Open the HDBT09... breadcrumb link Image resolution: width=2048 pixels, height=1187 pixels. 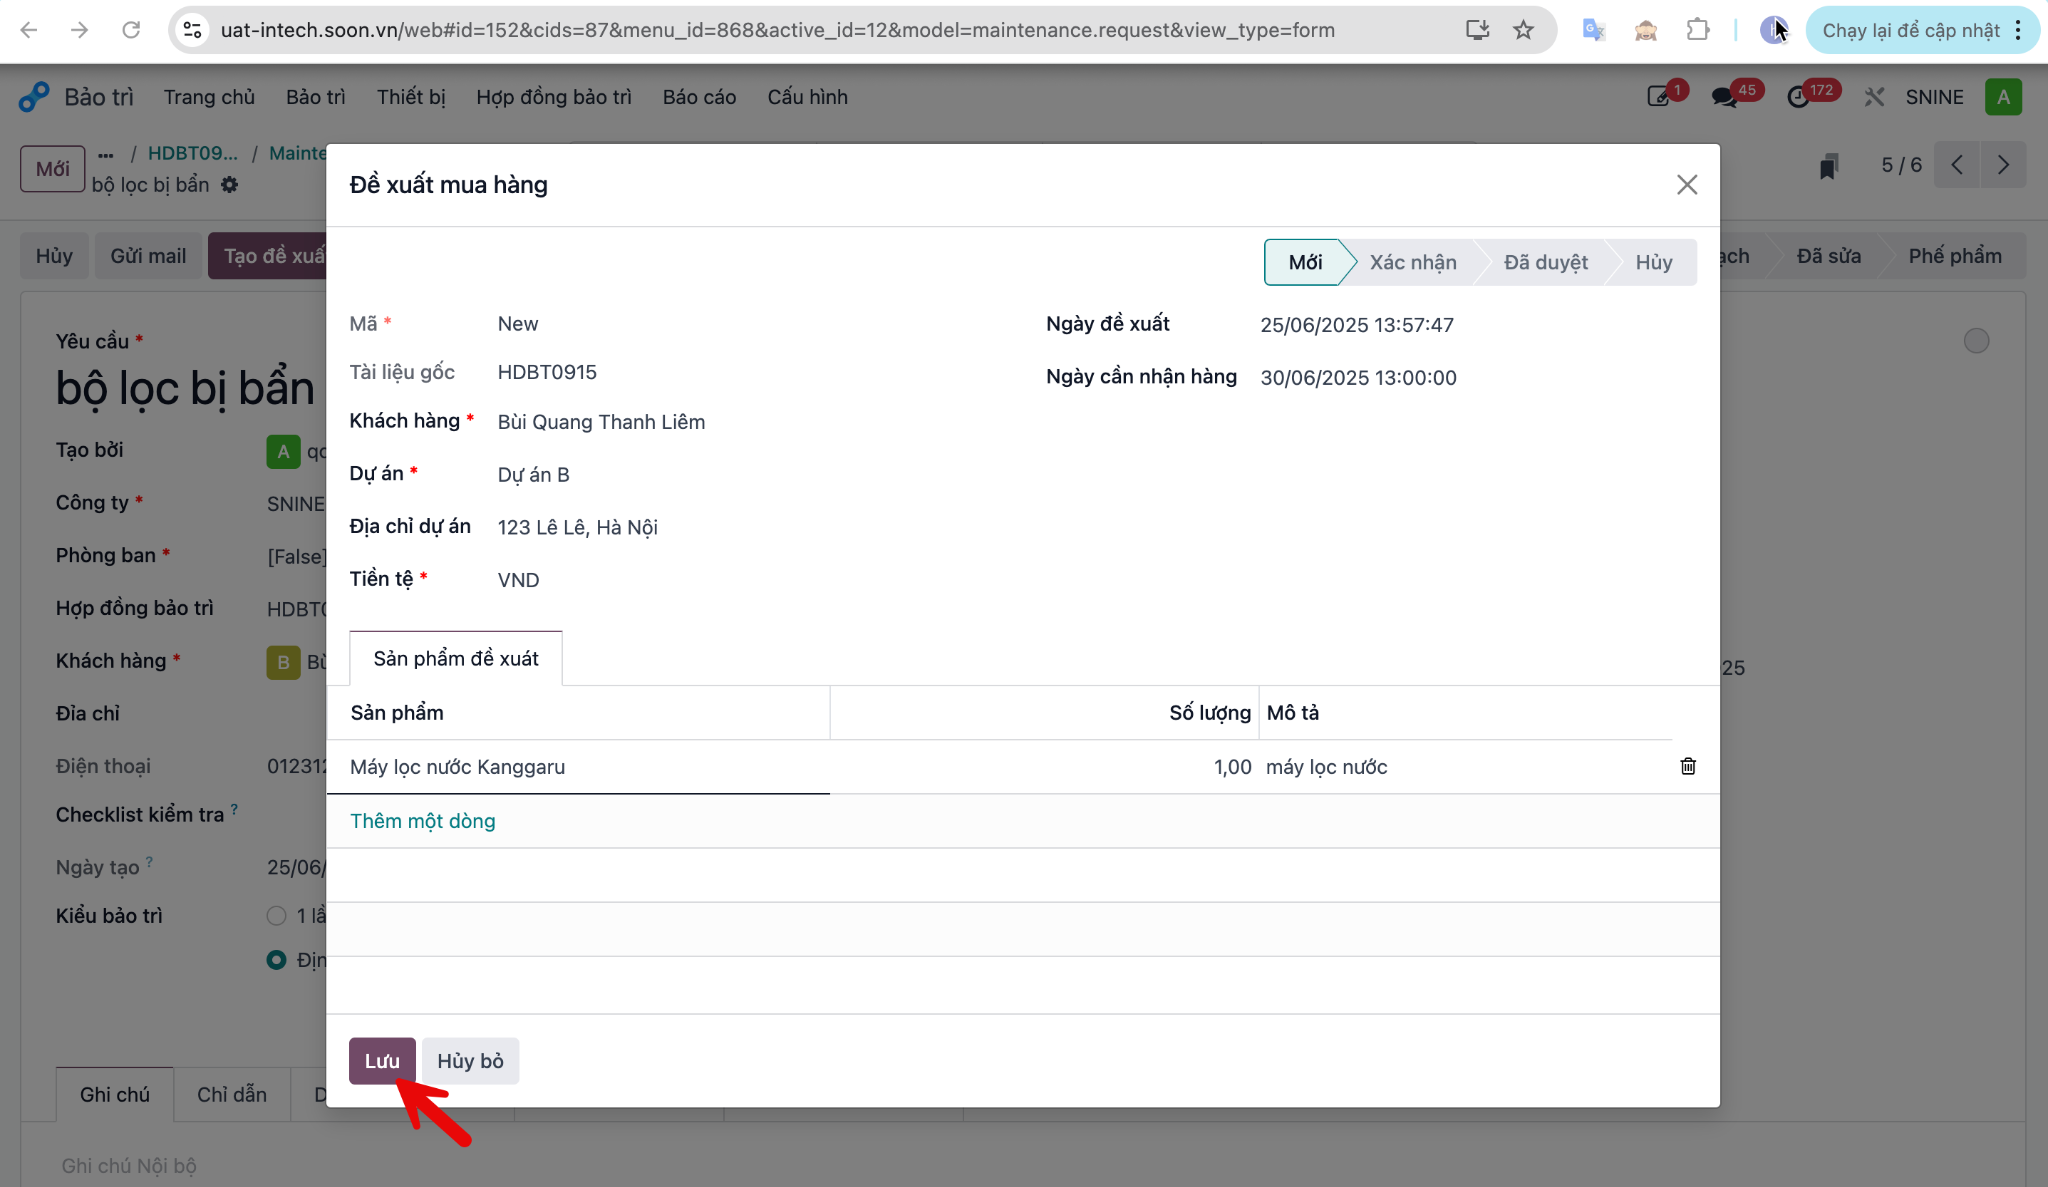tap(193, 153)
